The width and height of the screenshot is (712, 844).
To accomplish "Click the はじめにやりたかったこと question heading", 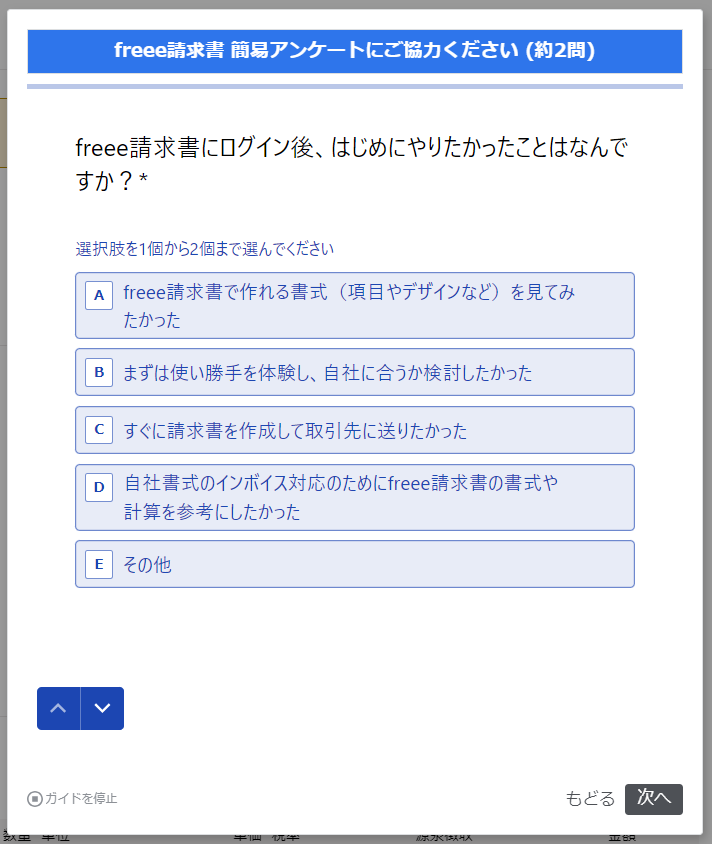I will pyautogui.click(x=352, y=163).
